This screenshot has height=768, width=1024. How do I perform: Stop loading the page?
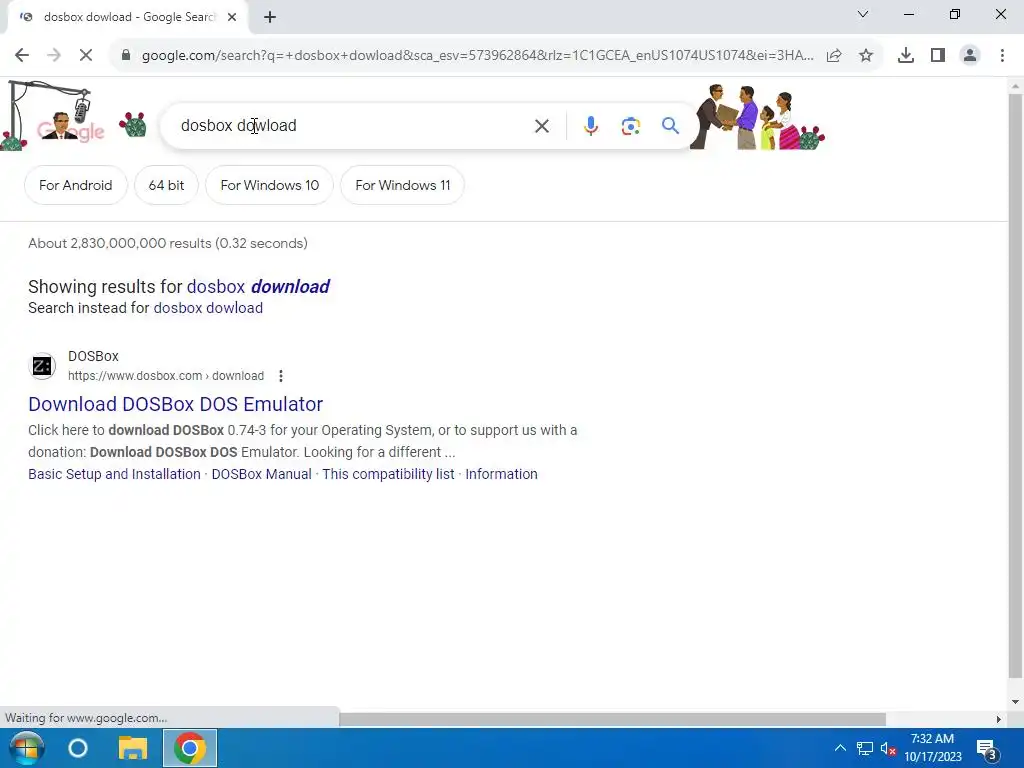[86, 56]
